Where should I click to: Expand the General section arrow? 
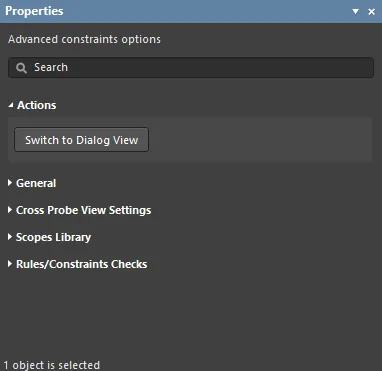point(10,183)
